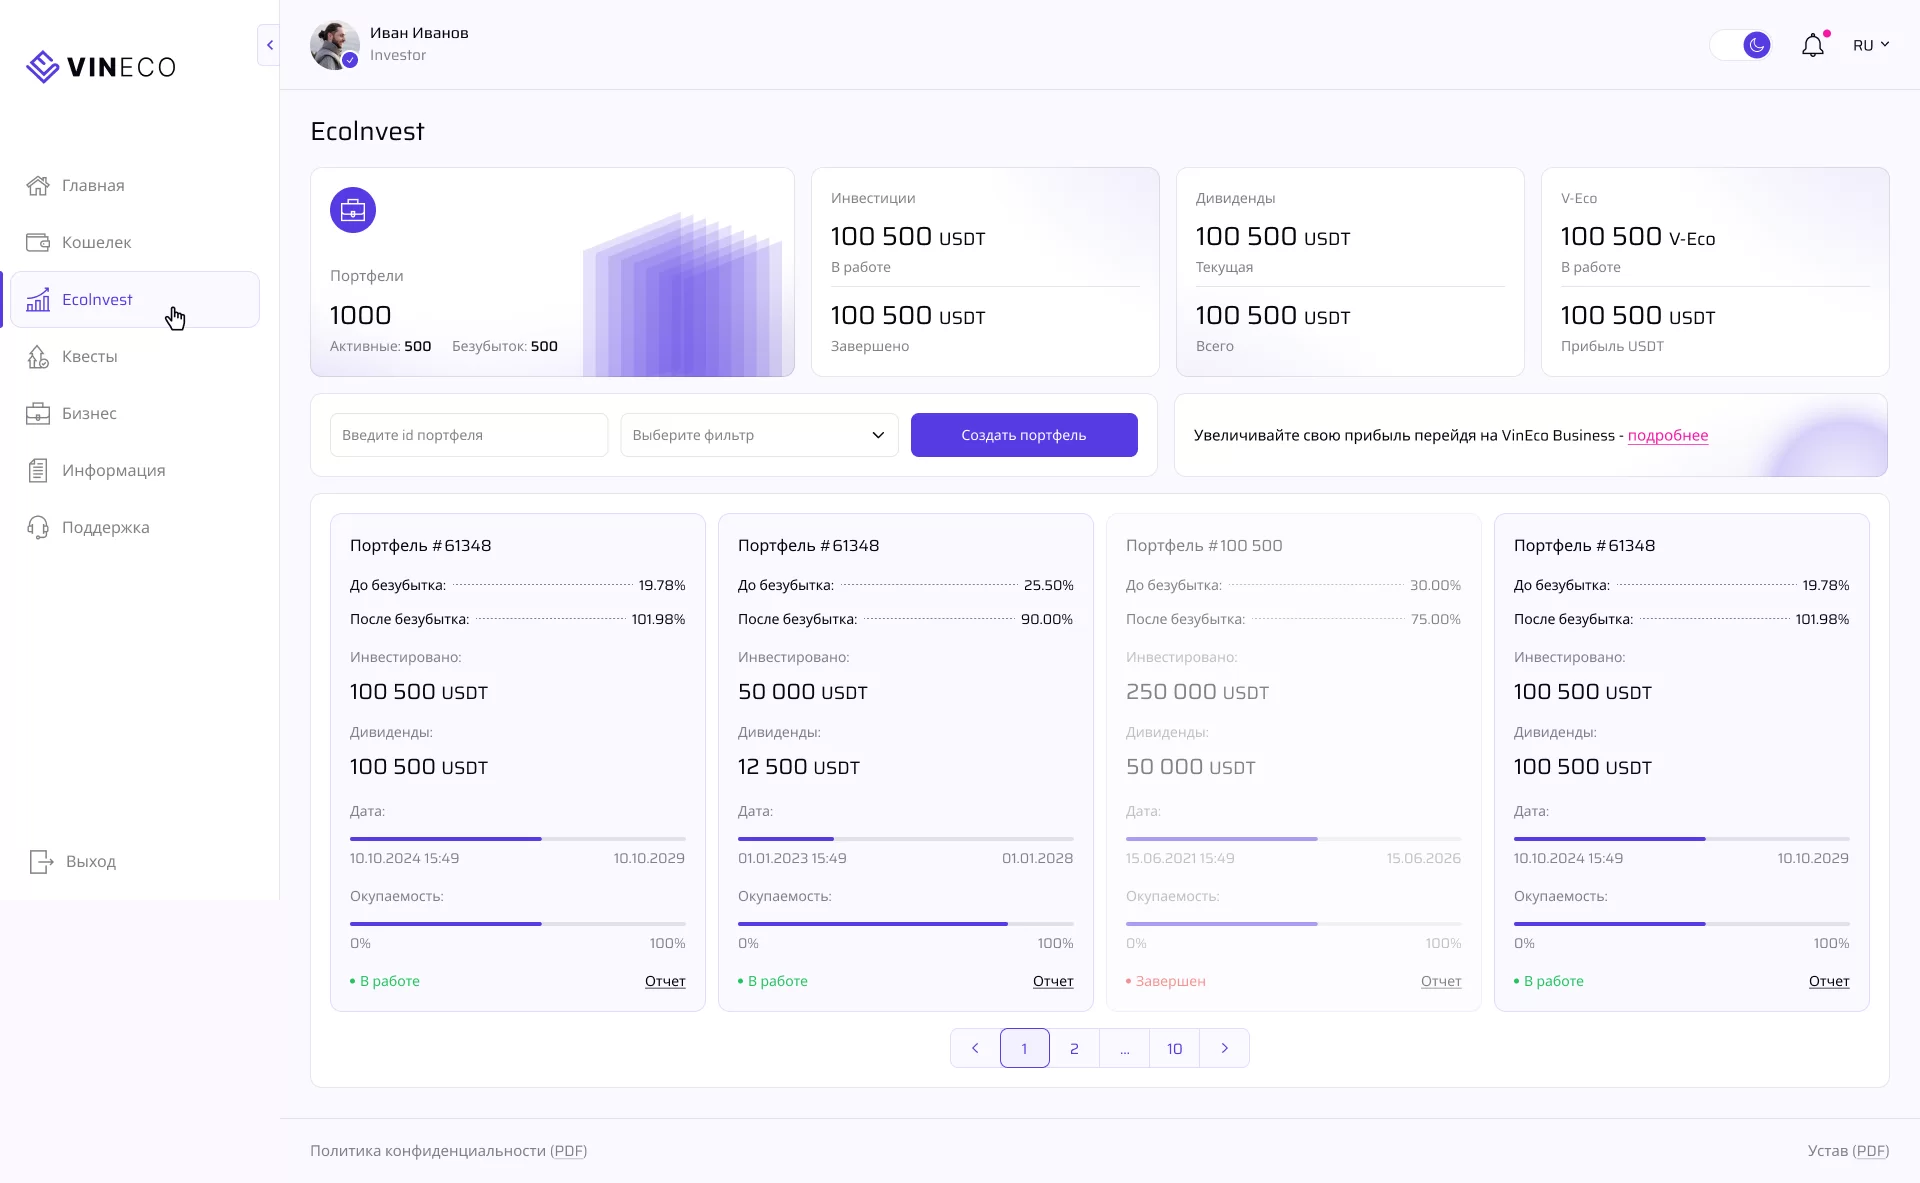Click the Окупаемость progress bar of the 50 000 USDT portfolio
The image size is (1920, 1183).
coord(905,924)
